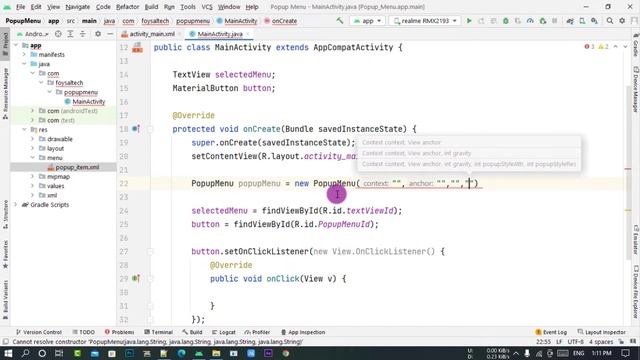The image size is (640, 360).
Task: Open Emulator side panel
Action: 636,240
